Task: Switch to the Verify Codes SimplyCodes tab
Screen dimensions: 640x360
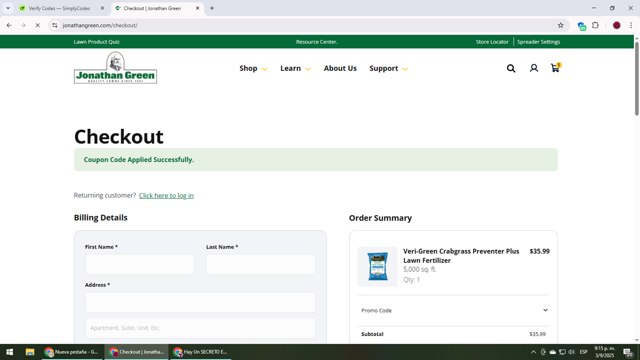Action: [x=60, y=8]
